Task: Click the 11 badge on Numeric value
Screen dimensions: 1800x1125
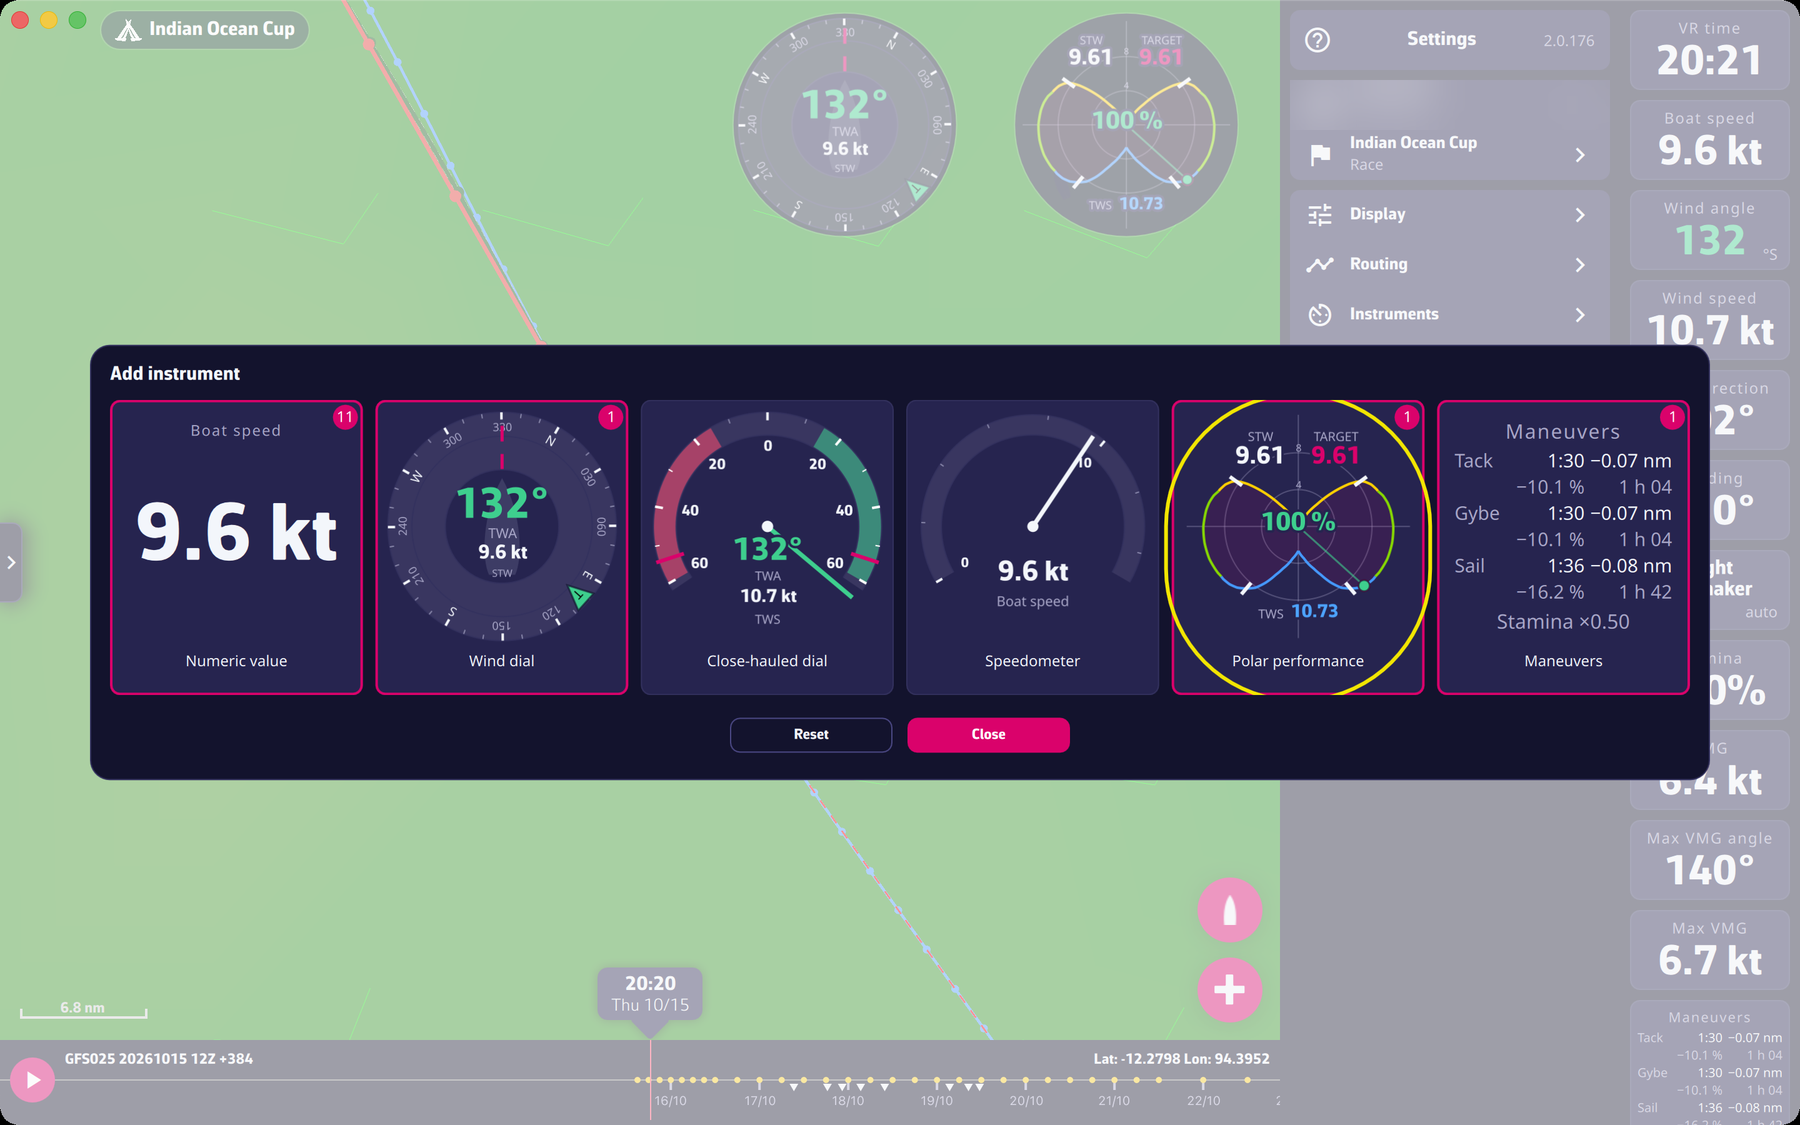Action: pos(345,417)
